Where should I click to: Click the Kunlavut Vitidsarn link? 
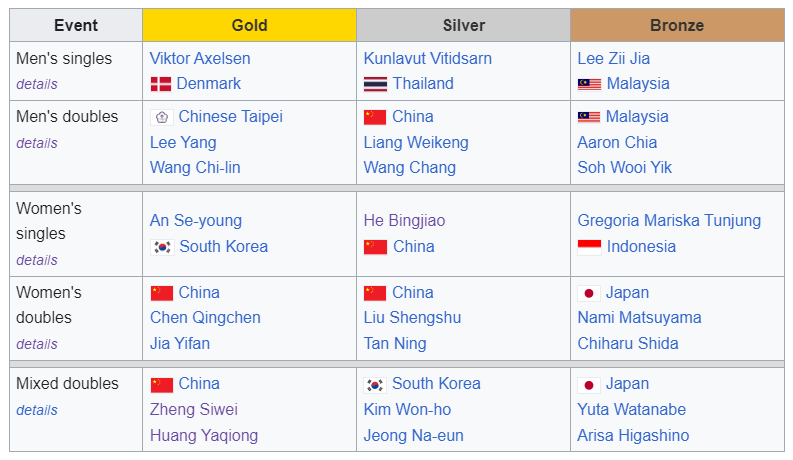pyautogui.click(x=427, y=58)
